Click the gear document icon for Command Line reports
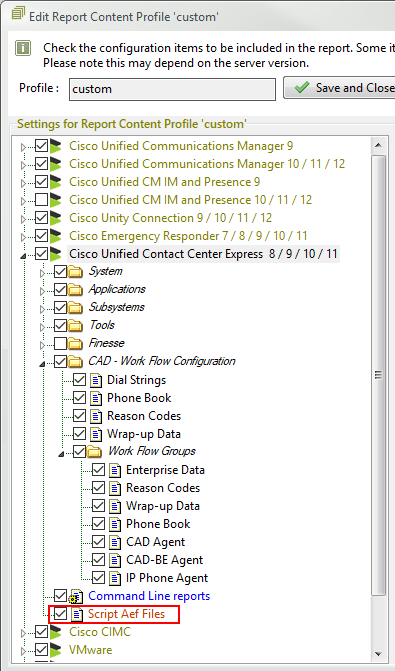The height and width of the screenshot is (671, 395). point(76,596)
